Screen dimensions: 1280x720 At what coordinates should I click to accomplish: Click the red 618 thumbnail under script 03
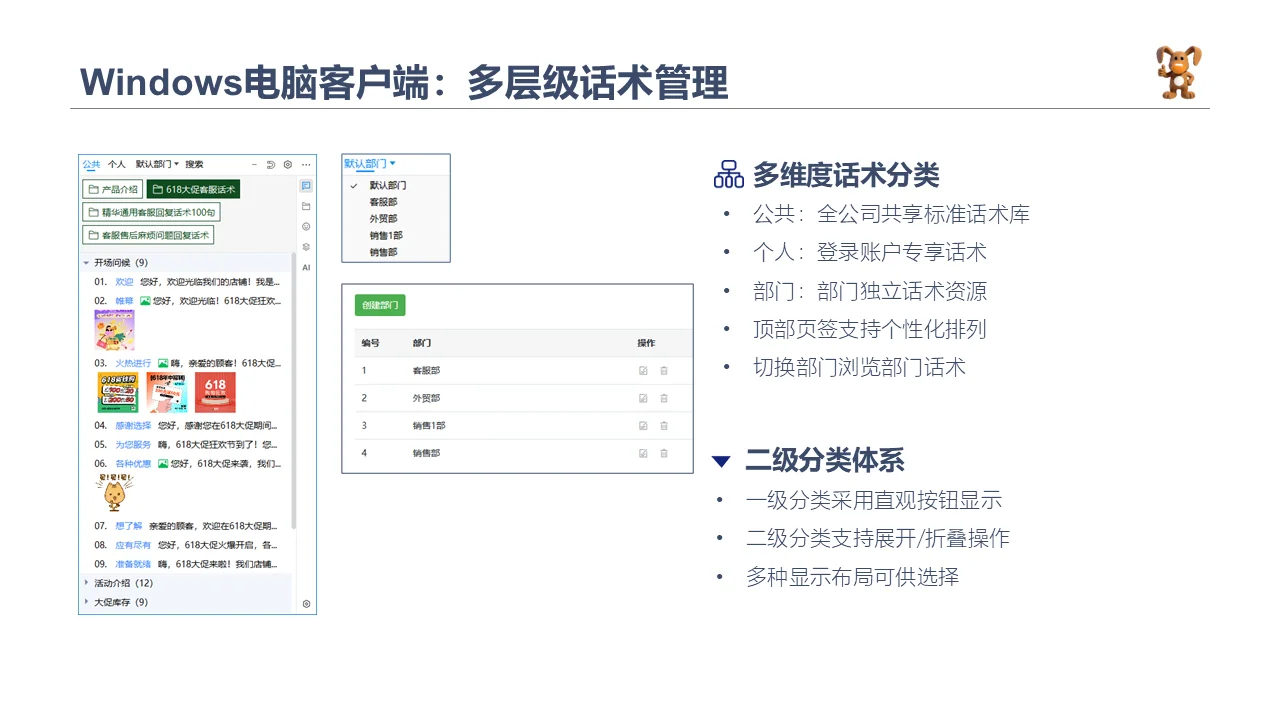coord(215,393)
